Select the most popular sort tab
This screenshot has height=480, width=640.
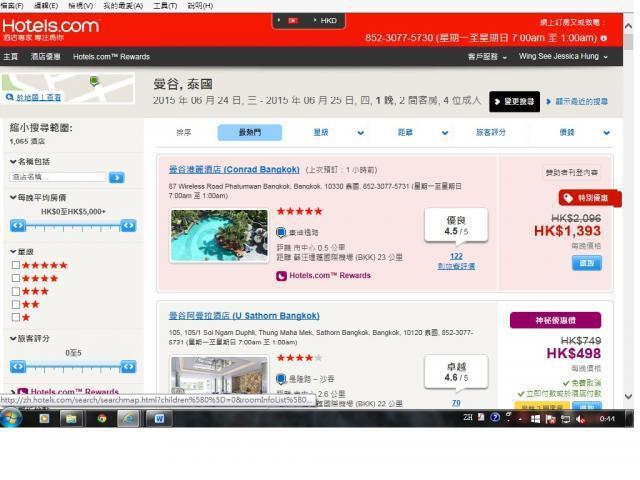tap(250, 133)
